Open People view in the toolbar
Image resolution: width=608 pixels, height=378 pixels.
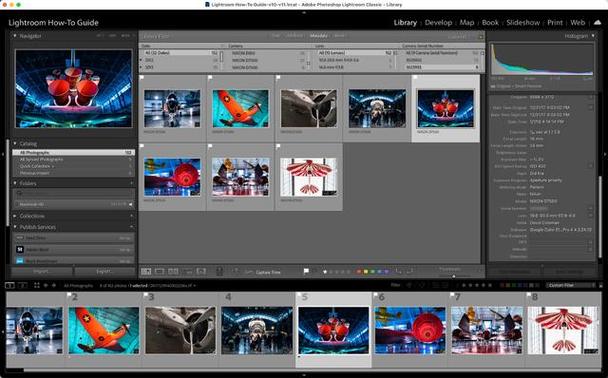tap(201, 272)
